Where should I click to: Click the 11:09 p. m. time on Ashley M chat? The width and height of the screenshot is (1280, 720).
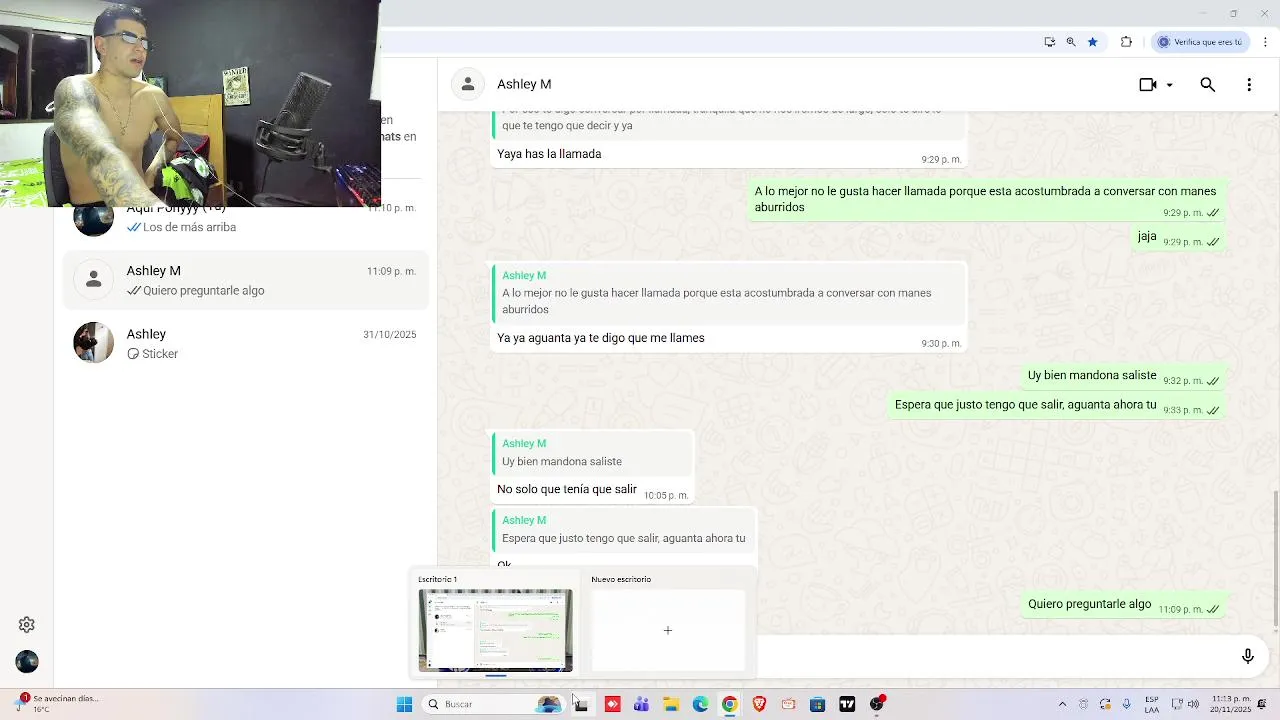pos(391,271)
